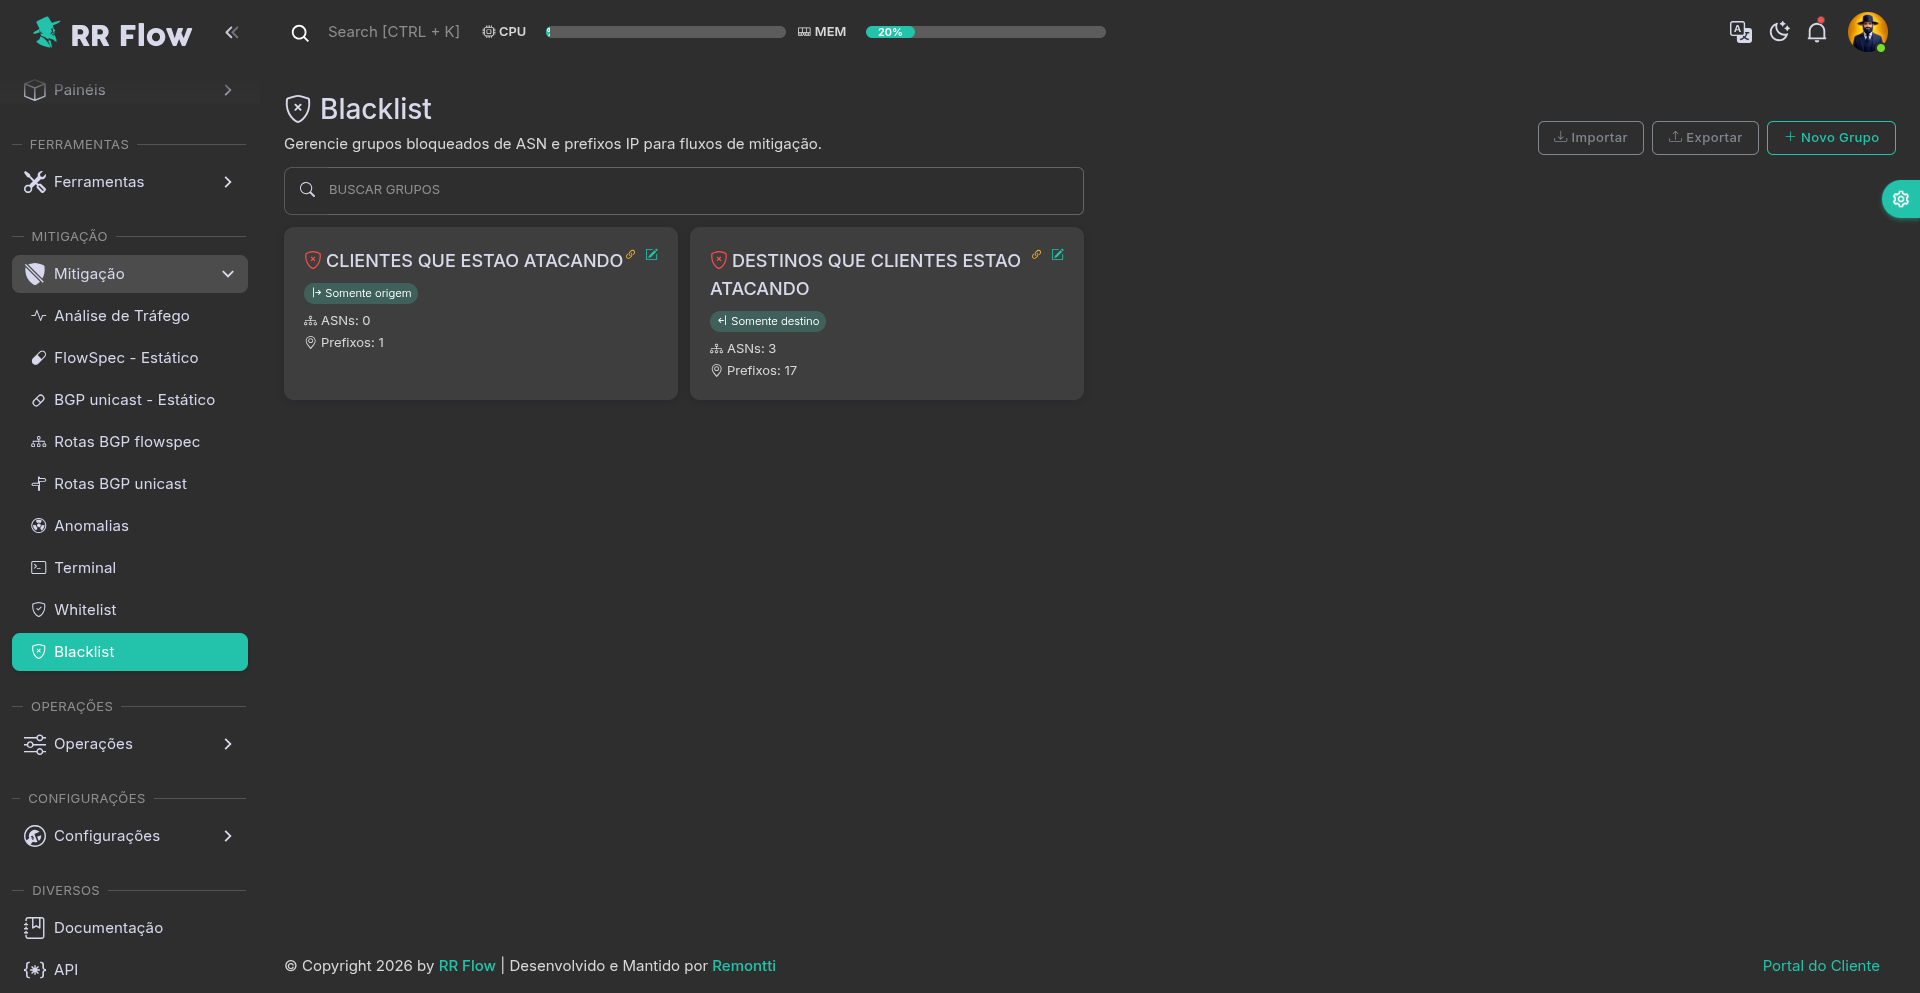Click link icon on DESTINOS group card
1920x993 pixels.
[1037, 255]
